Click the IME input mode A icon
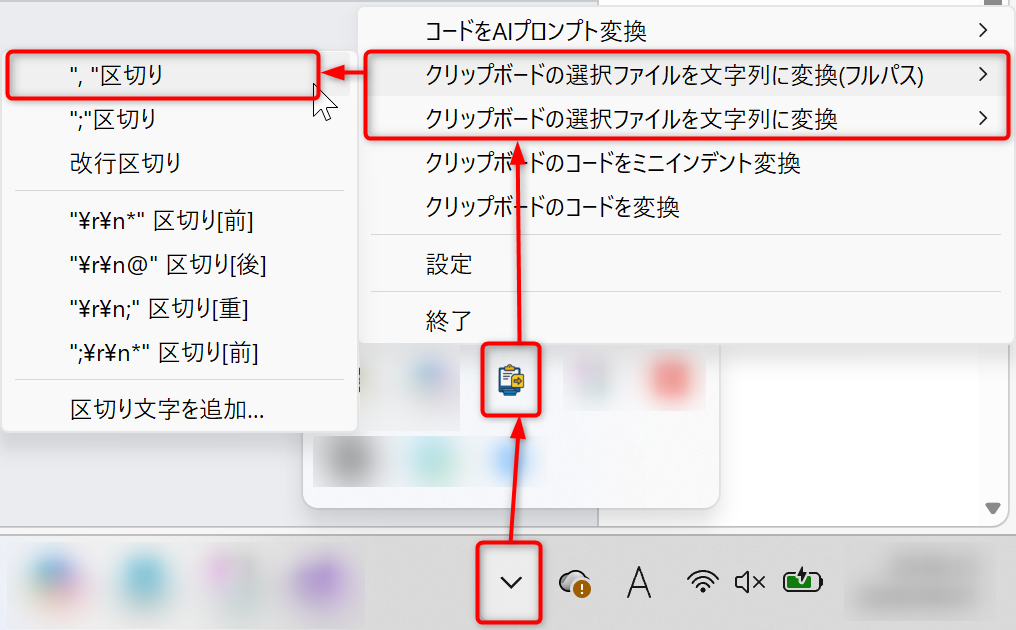 [x=639, y=582]
